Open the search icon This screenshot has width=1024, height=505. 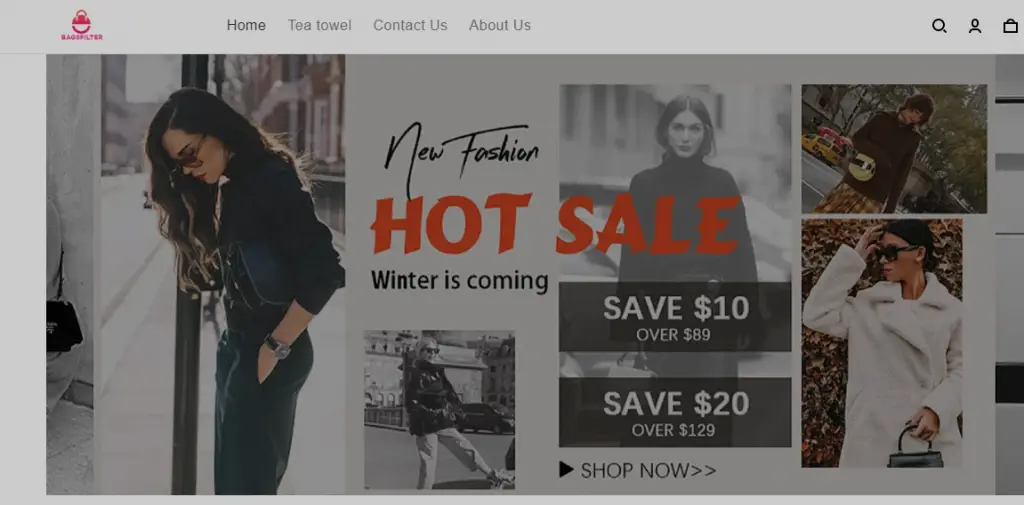pos(939,26)
